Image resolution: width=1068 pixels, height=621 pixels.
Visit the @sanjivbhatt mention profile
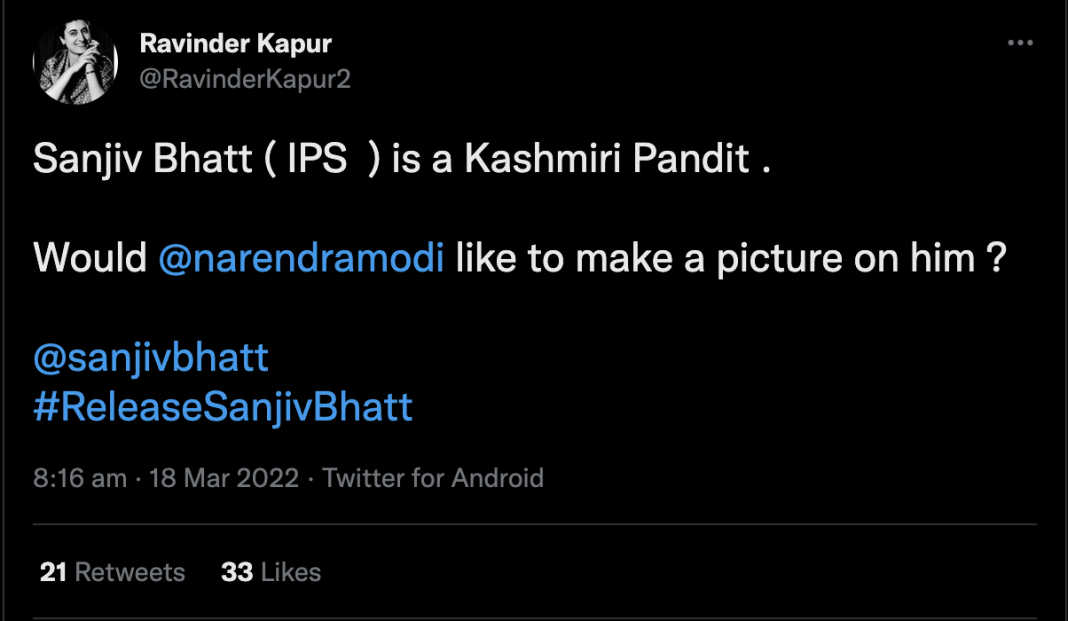[151, 358]
